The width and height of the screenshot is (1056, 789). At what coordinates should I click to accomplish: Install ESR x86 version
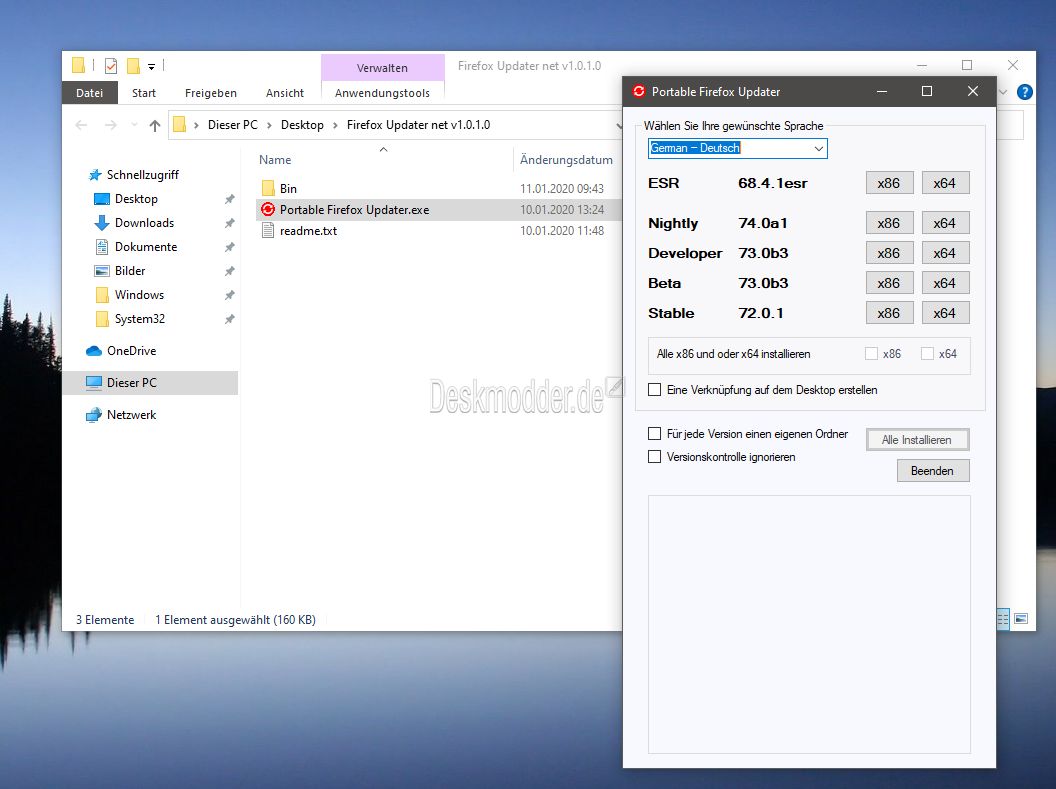click(x=889, y=183)
